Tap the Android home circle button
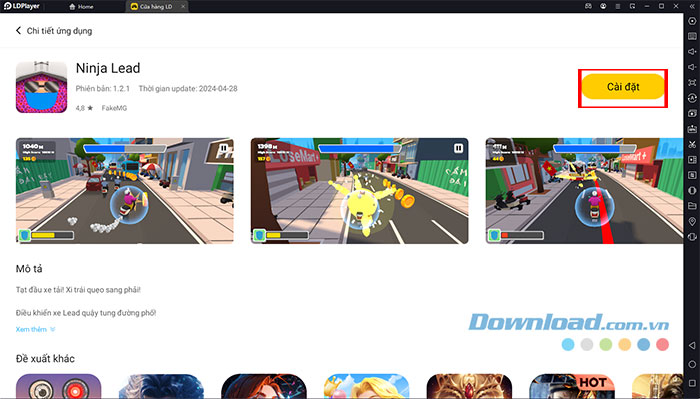 click(x=692, y=365)
